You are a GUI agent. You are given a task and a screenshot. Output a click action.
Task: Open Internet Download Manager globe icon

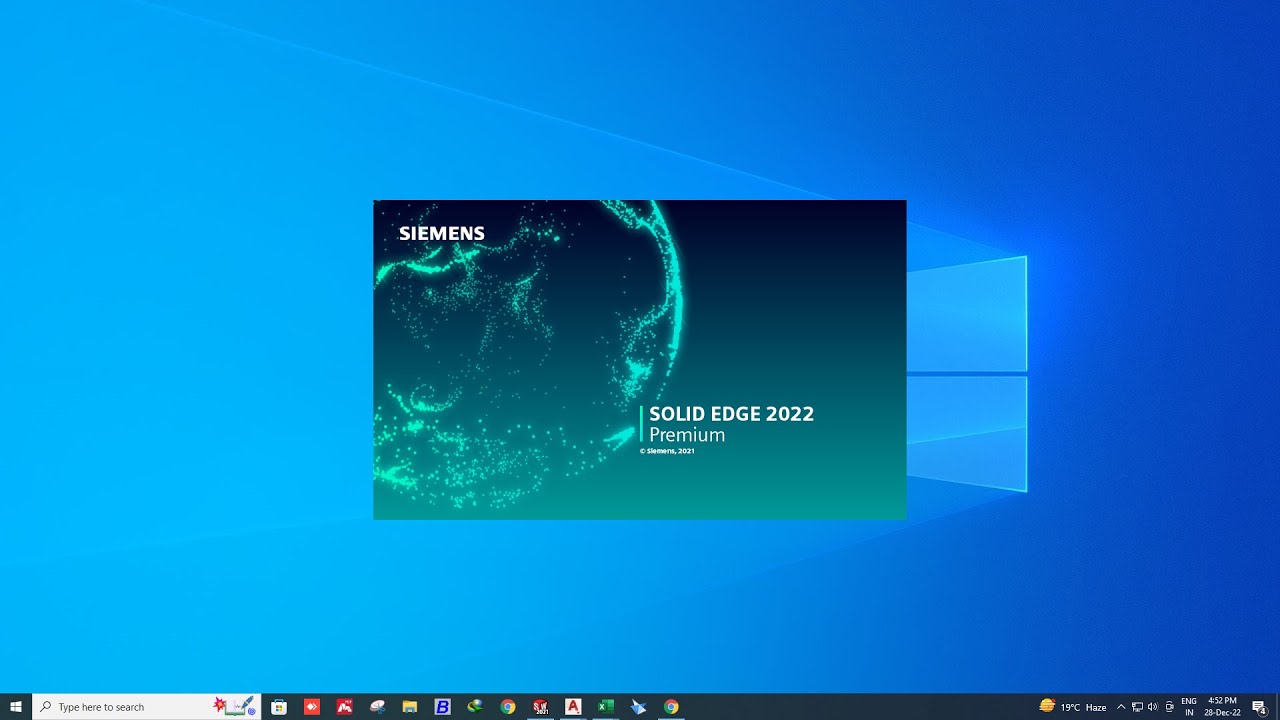475,707
